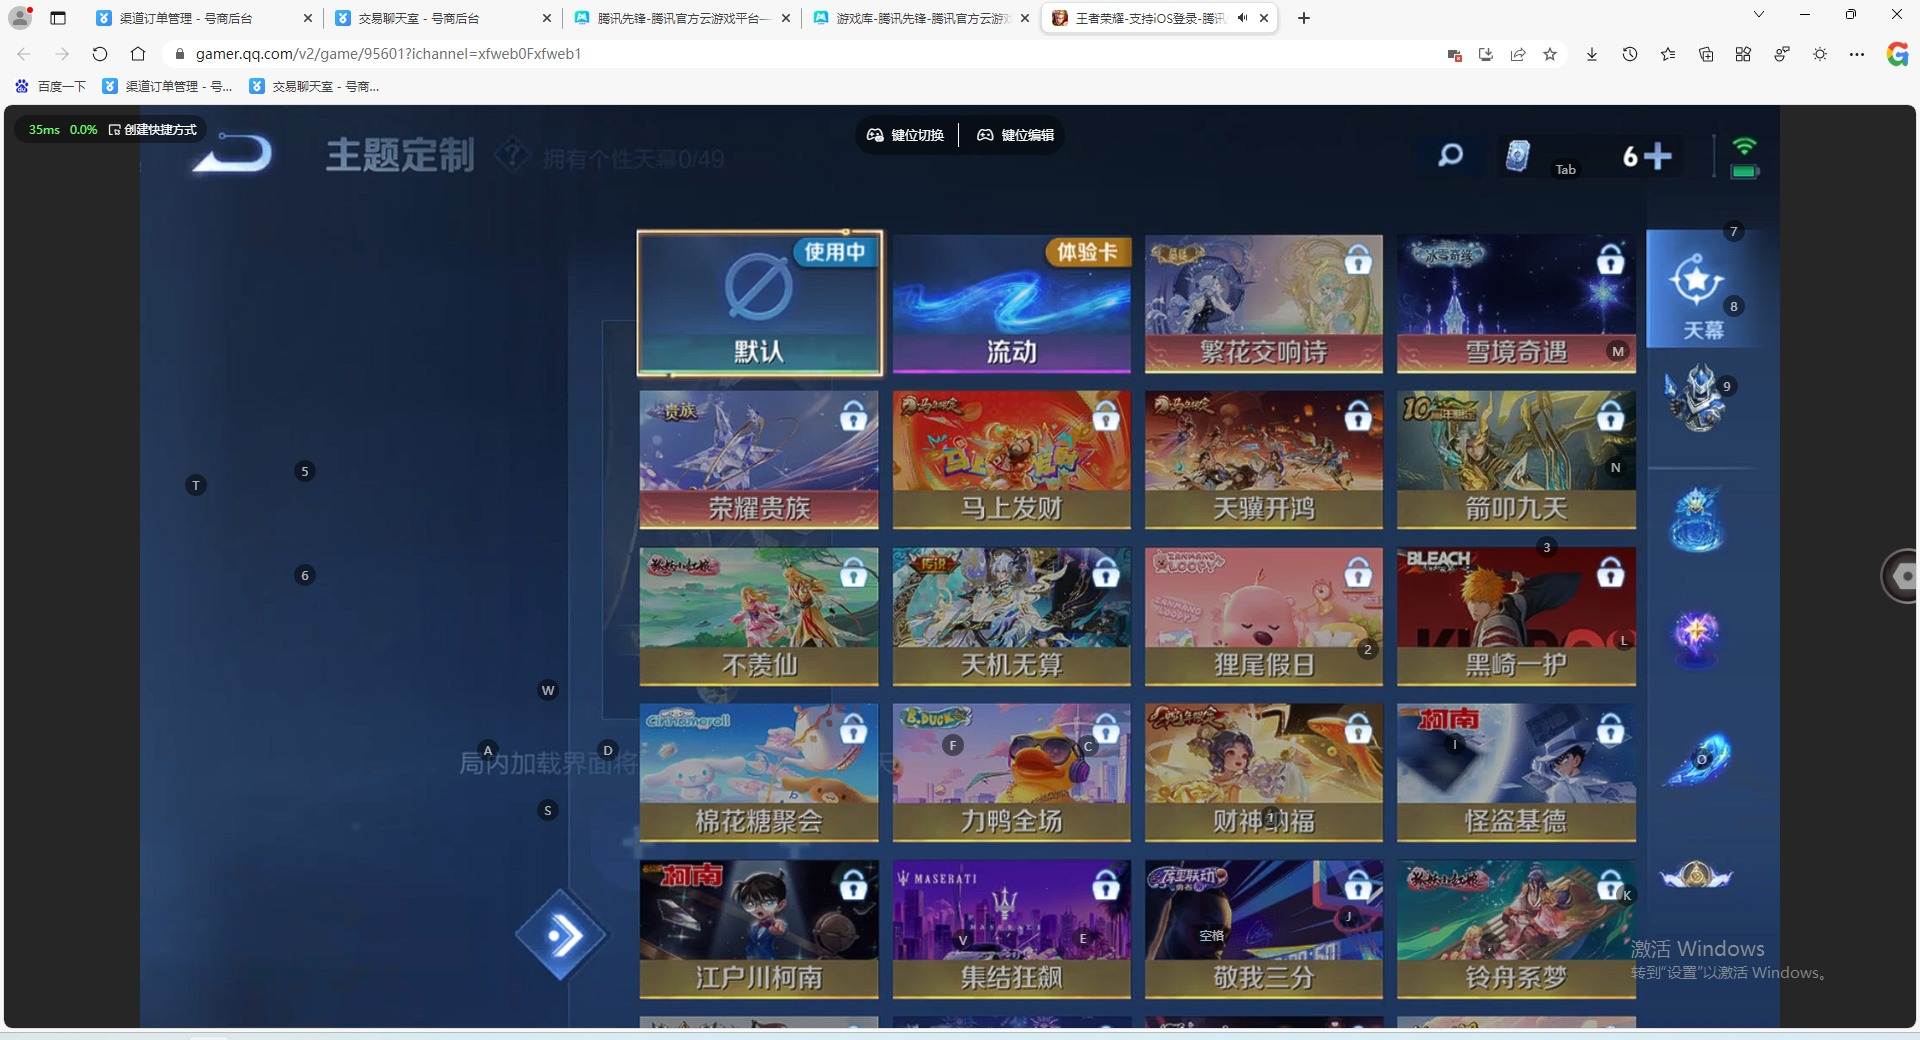
Task: Click the help question mark beside 主题定制
Action: pyautogui.click(x=513, y=155)
